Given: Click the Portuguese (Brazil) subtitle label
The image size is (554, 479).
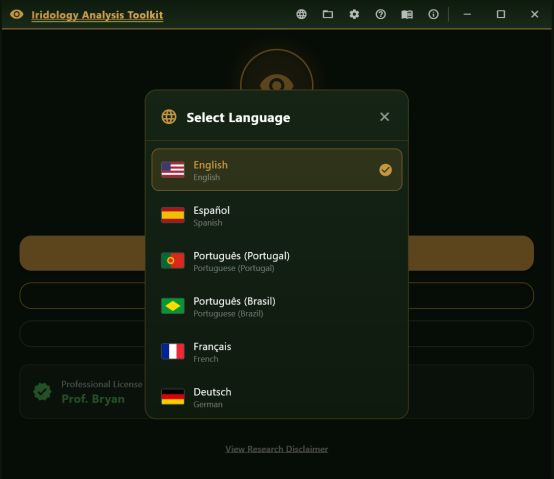Looking at the screenshot, I should tap(228, 314).
